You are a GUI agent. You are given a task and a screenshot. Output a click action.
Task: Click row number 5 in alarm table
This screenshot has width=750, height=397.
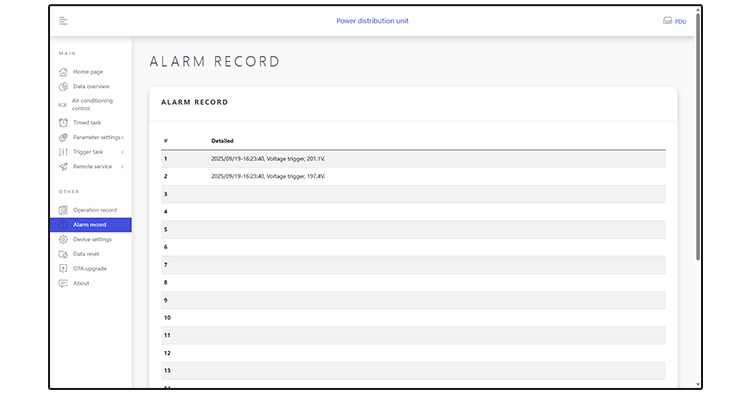(x=165, y=230)
